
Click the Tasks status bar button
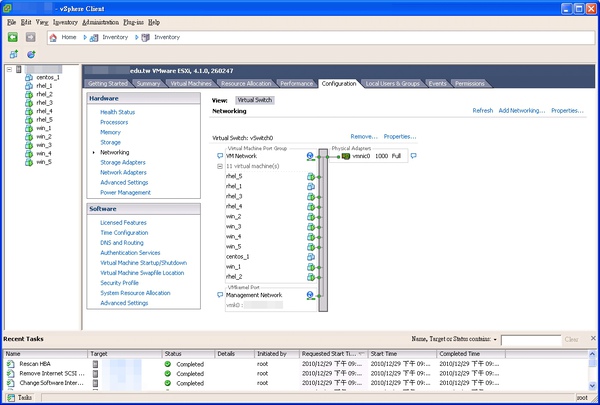point(20,398)
